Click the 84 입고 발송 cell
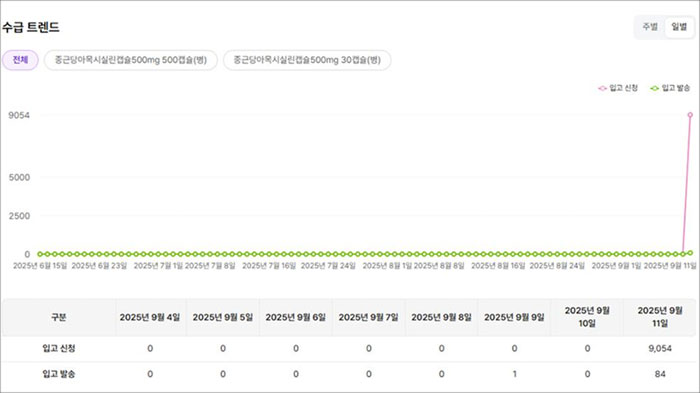This screenshot has width=700, height=393. [660, 374]
